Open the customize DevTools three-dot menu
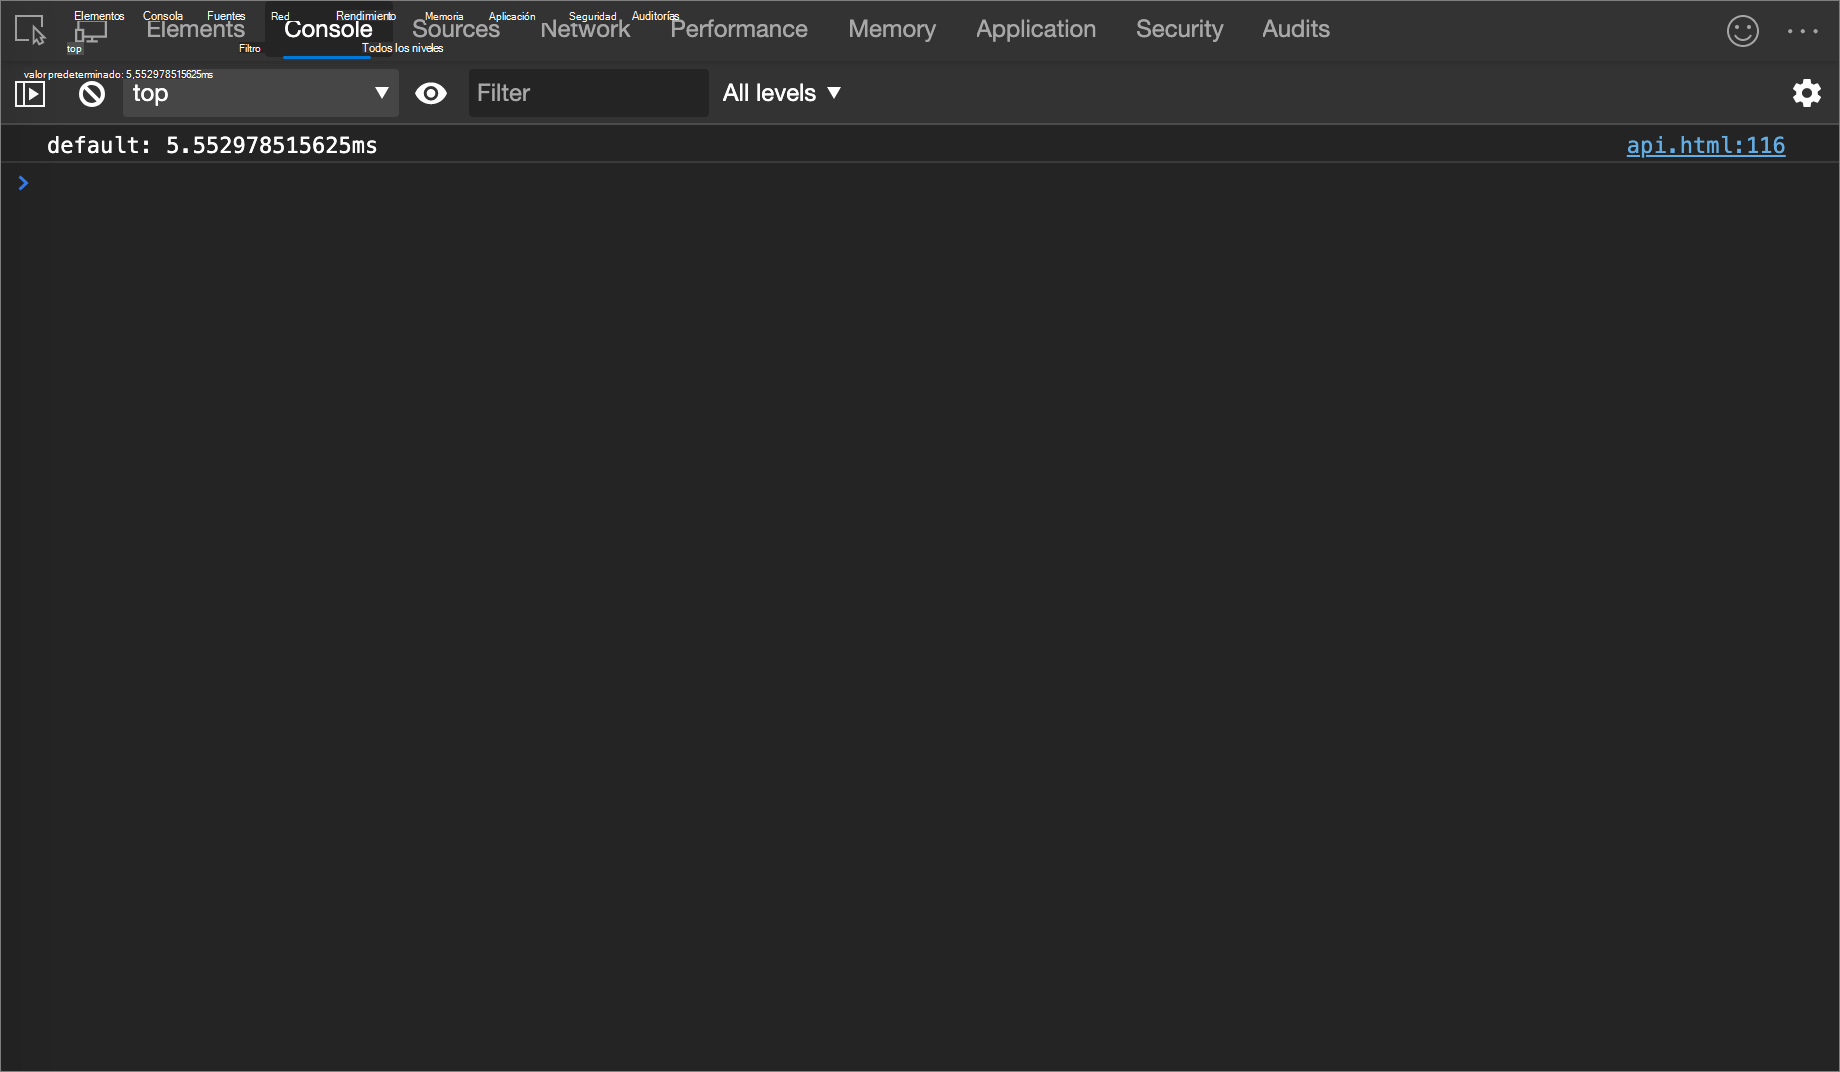 (x=1802, y=31)
